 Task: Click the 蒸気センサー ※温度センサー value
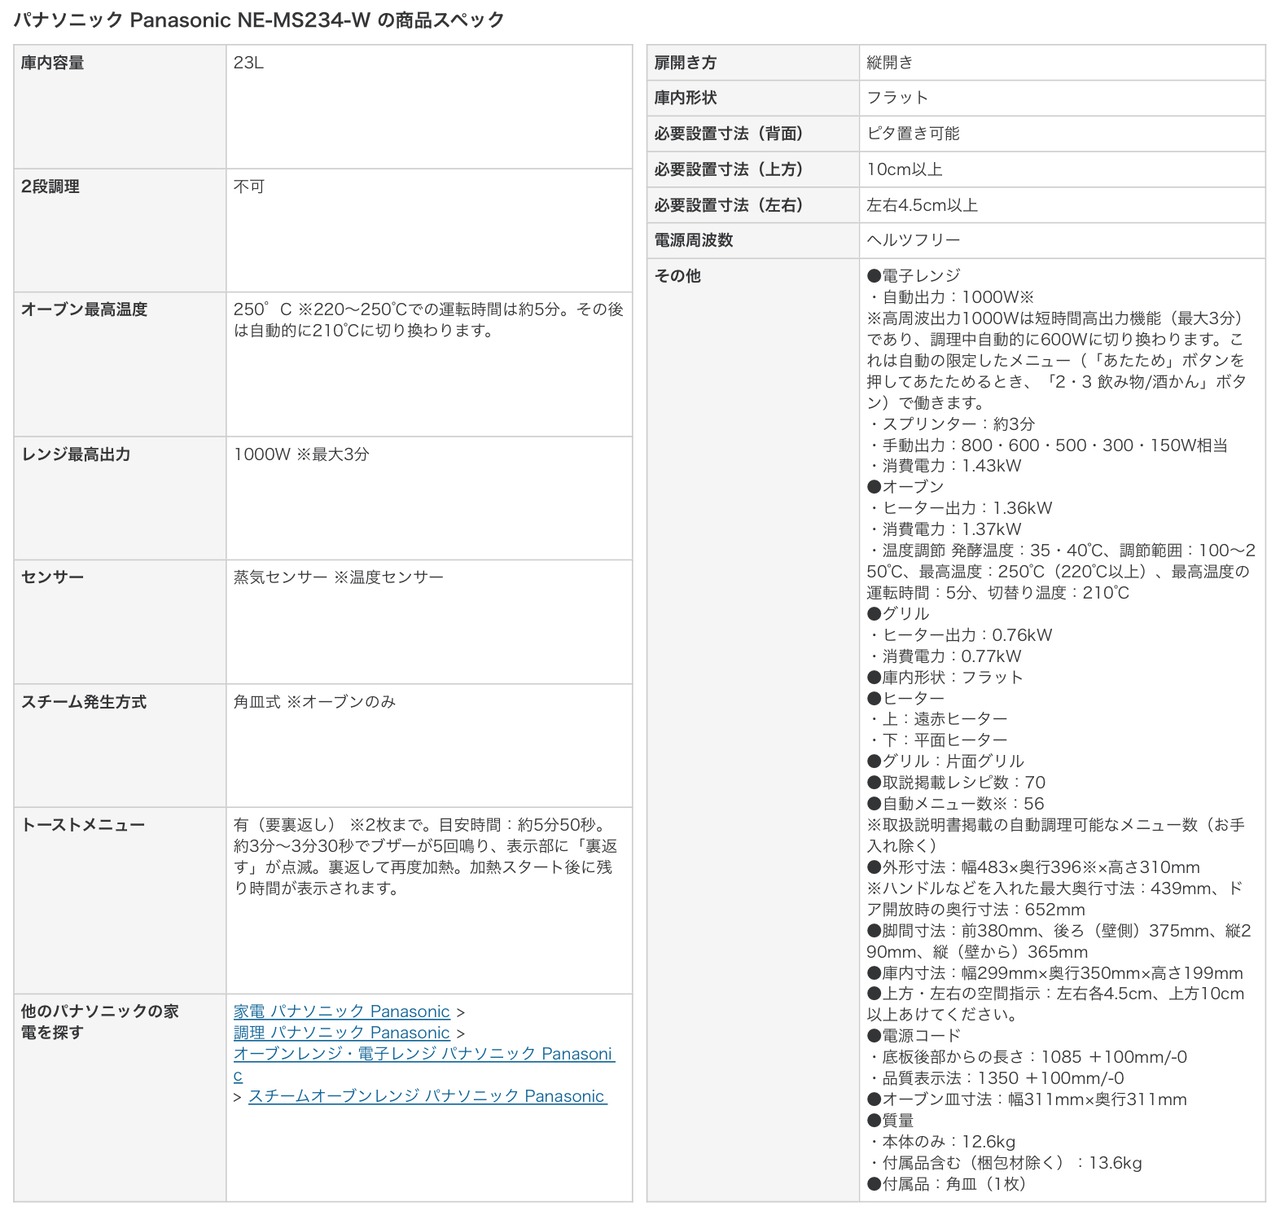pyautogui.click(x=339, y=577)
